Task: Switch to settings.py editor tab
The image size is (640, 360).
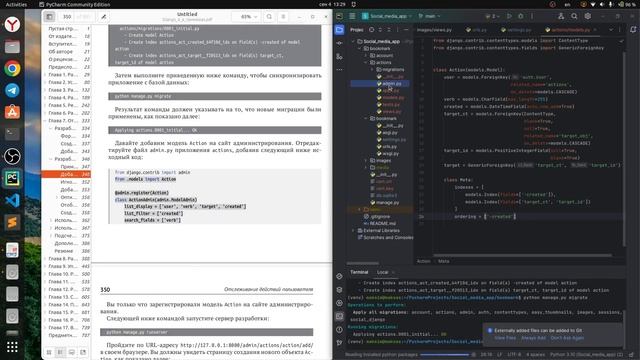Action: (x=516, y=30)
